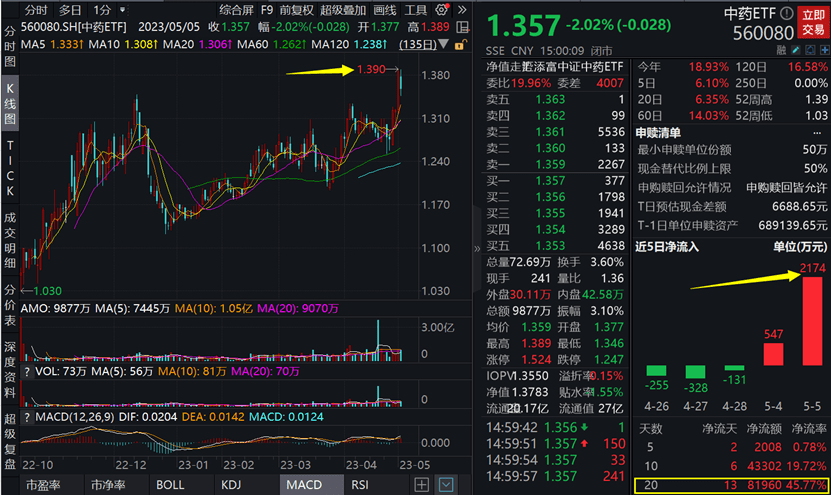Toggle the side panel layout icon

tap(463, 27)
